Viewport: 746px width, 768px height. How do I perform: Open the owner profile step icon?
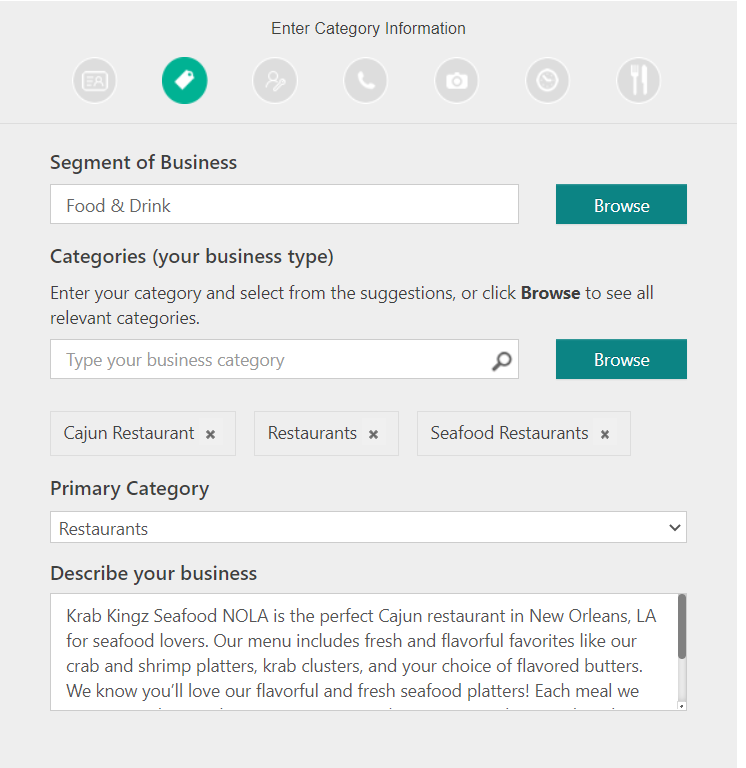[x=275, y=80]
